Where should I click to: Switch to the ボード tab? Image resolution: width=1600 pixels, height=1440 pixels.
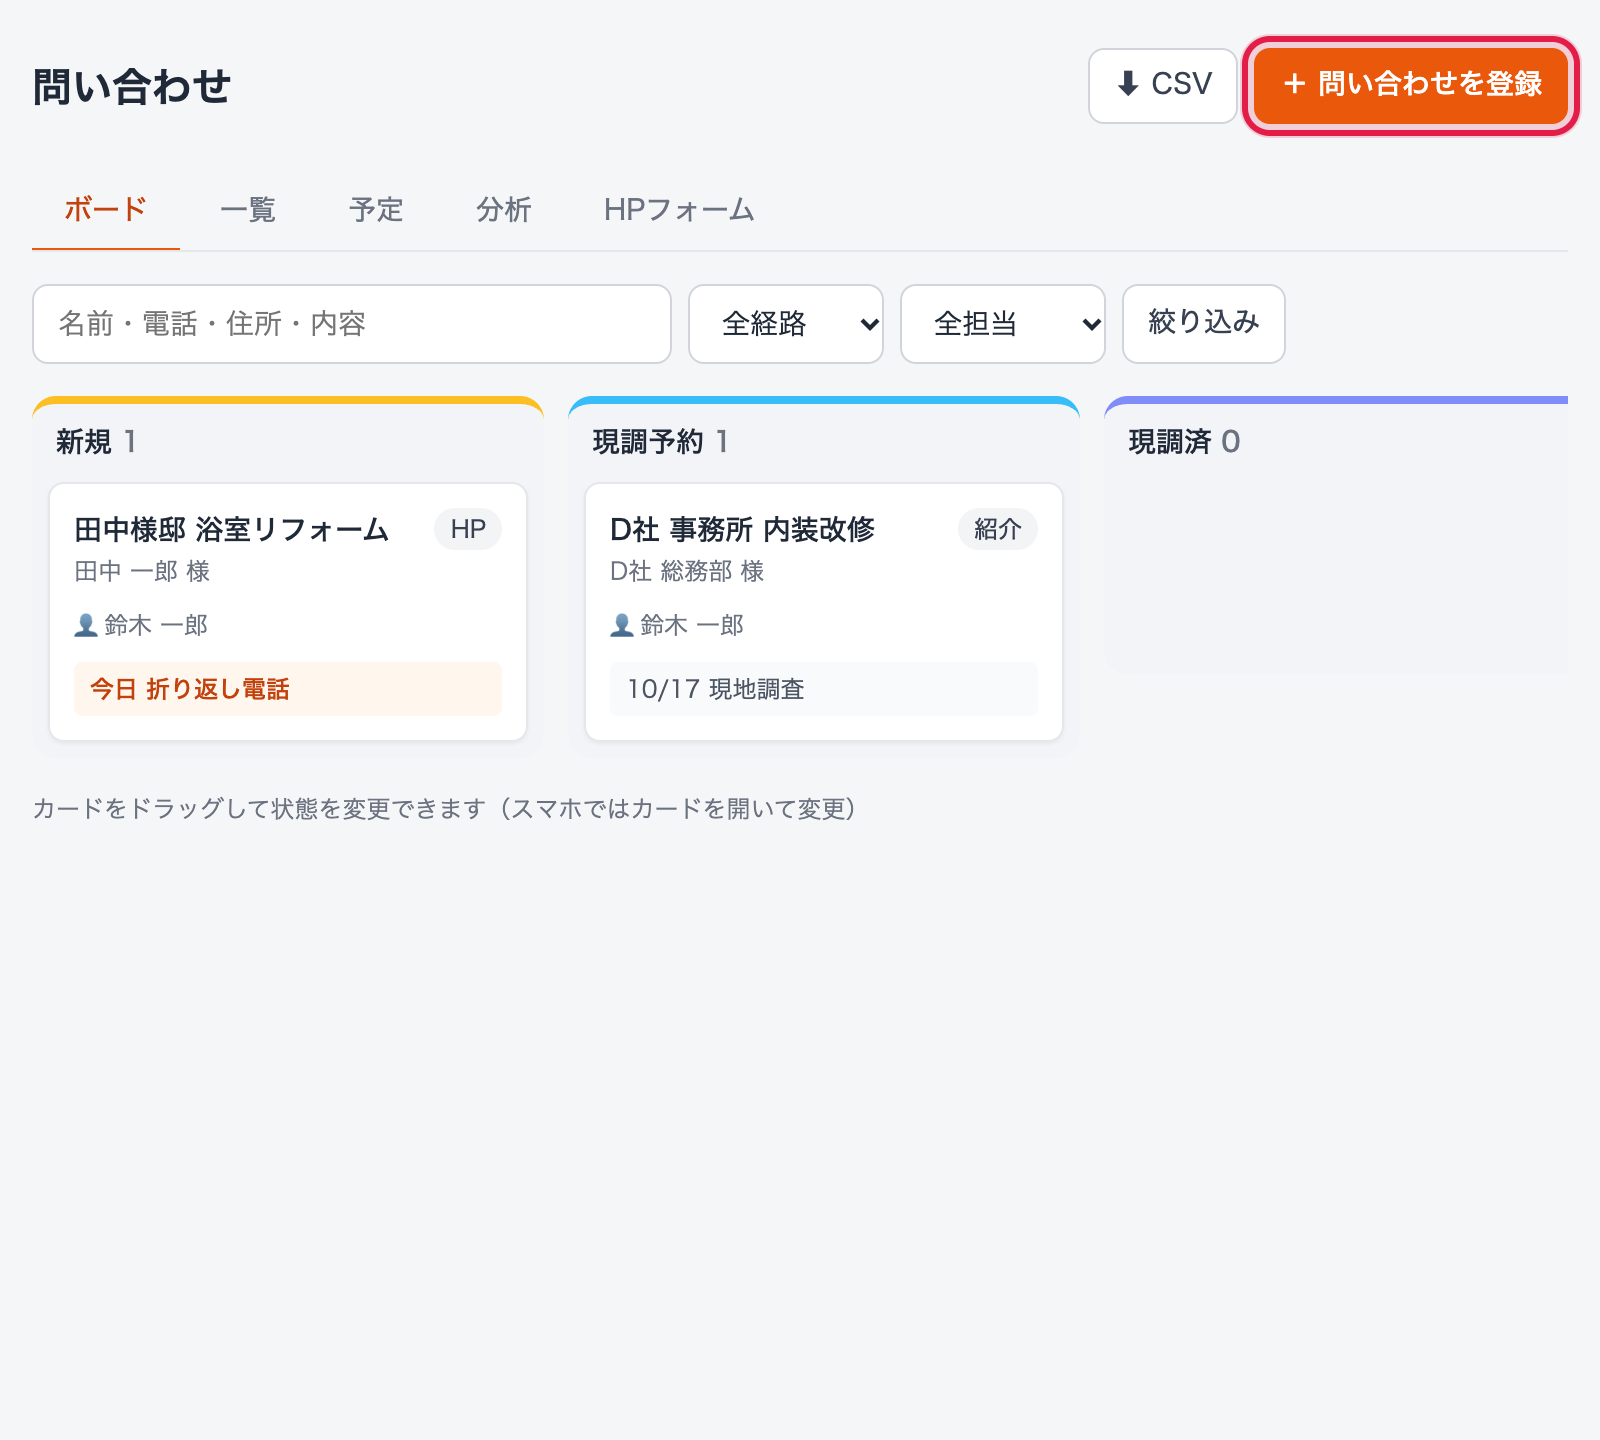pyautogui.click(x=106, y=210)
